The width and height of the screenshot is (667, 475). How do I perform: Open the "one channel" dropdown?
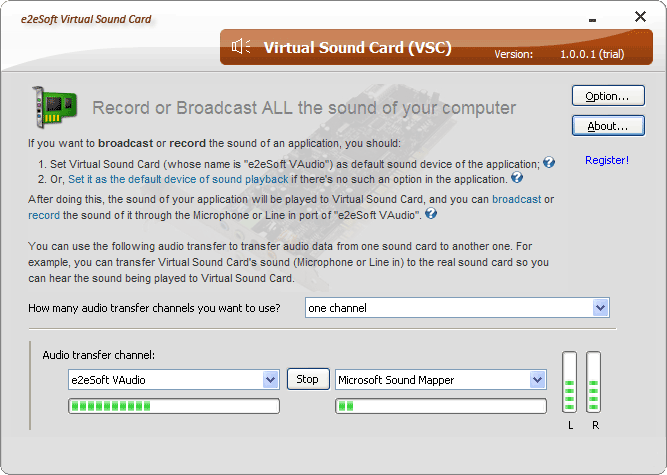pos(457,308)
